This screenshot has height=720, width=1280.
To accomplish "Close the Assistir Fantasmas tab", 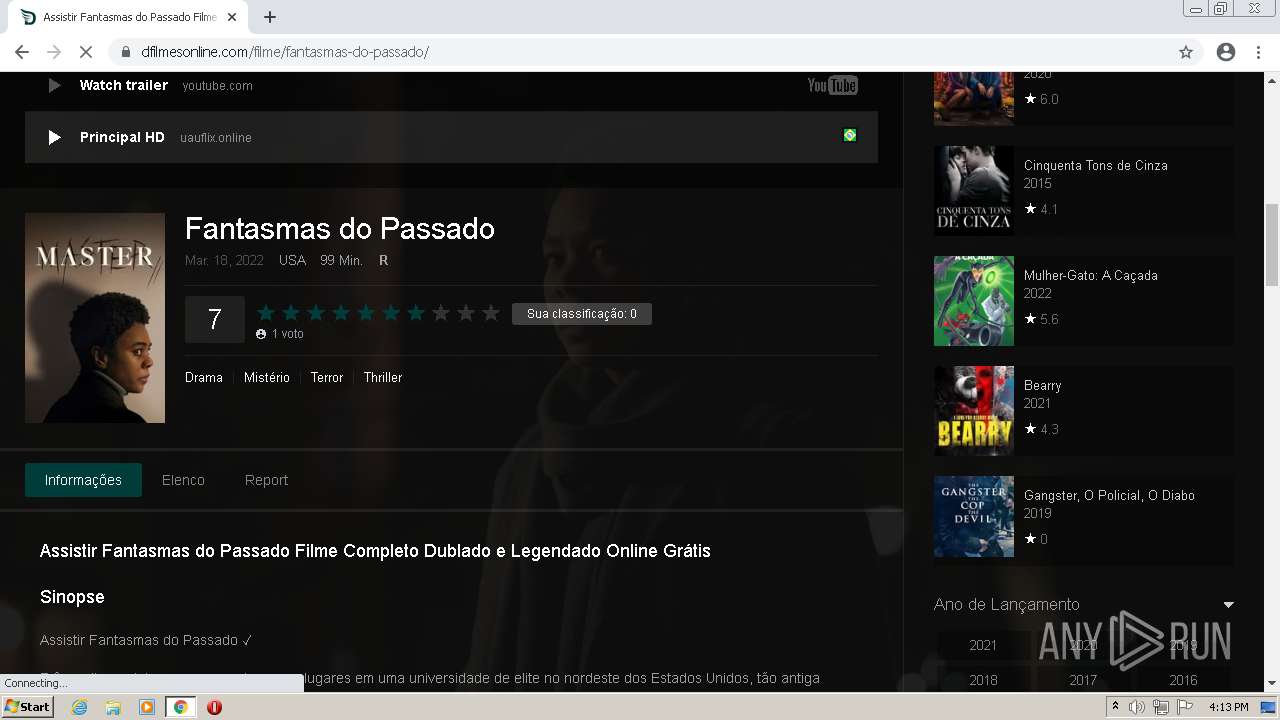I will [232, 17].
